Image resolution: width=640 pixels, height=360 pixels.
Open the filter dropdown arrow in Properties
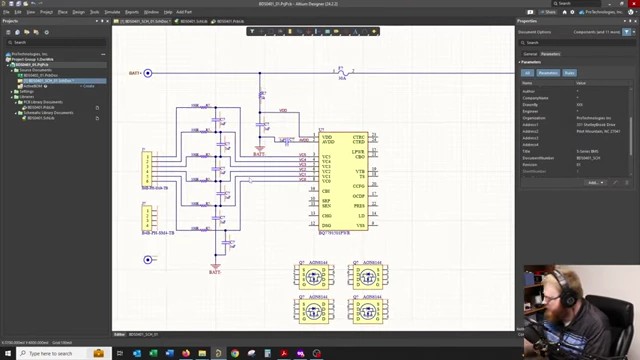[x=634, y=32]
